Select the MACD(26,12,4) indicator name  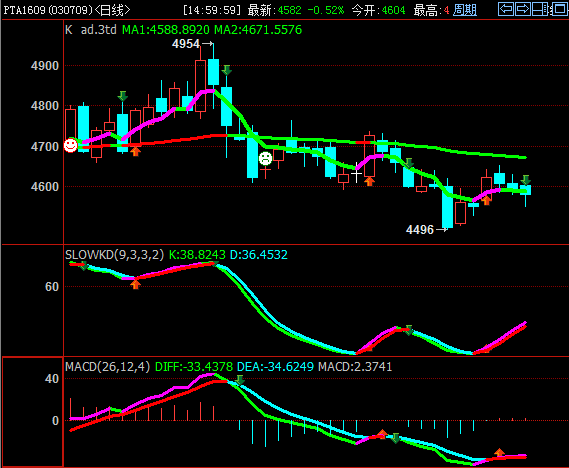pos(107,366)
